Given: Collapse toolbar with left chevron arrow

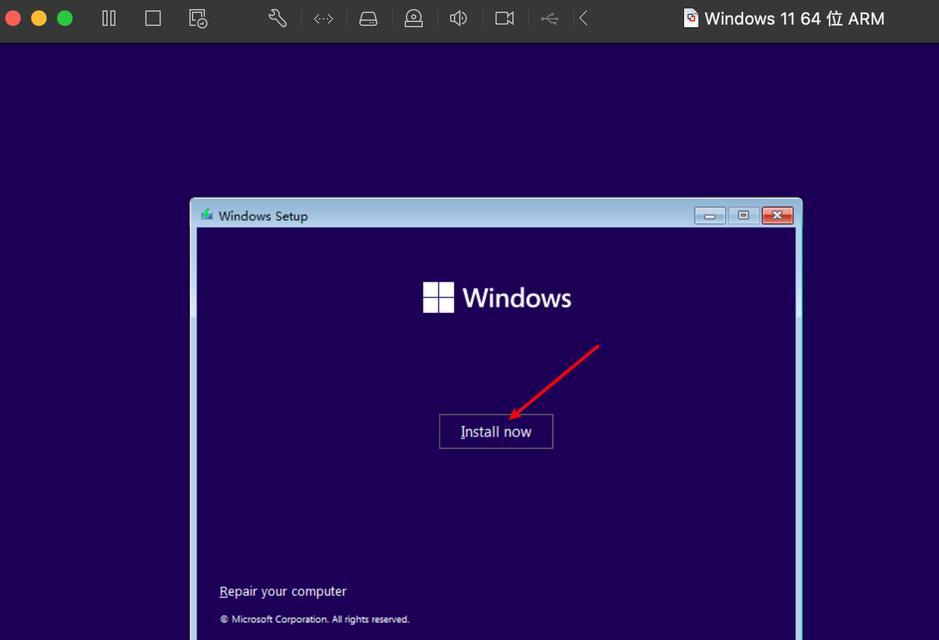Looking at the screenshot, I should (x=583, y=19).
